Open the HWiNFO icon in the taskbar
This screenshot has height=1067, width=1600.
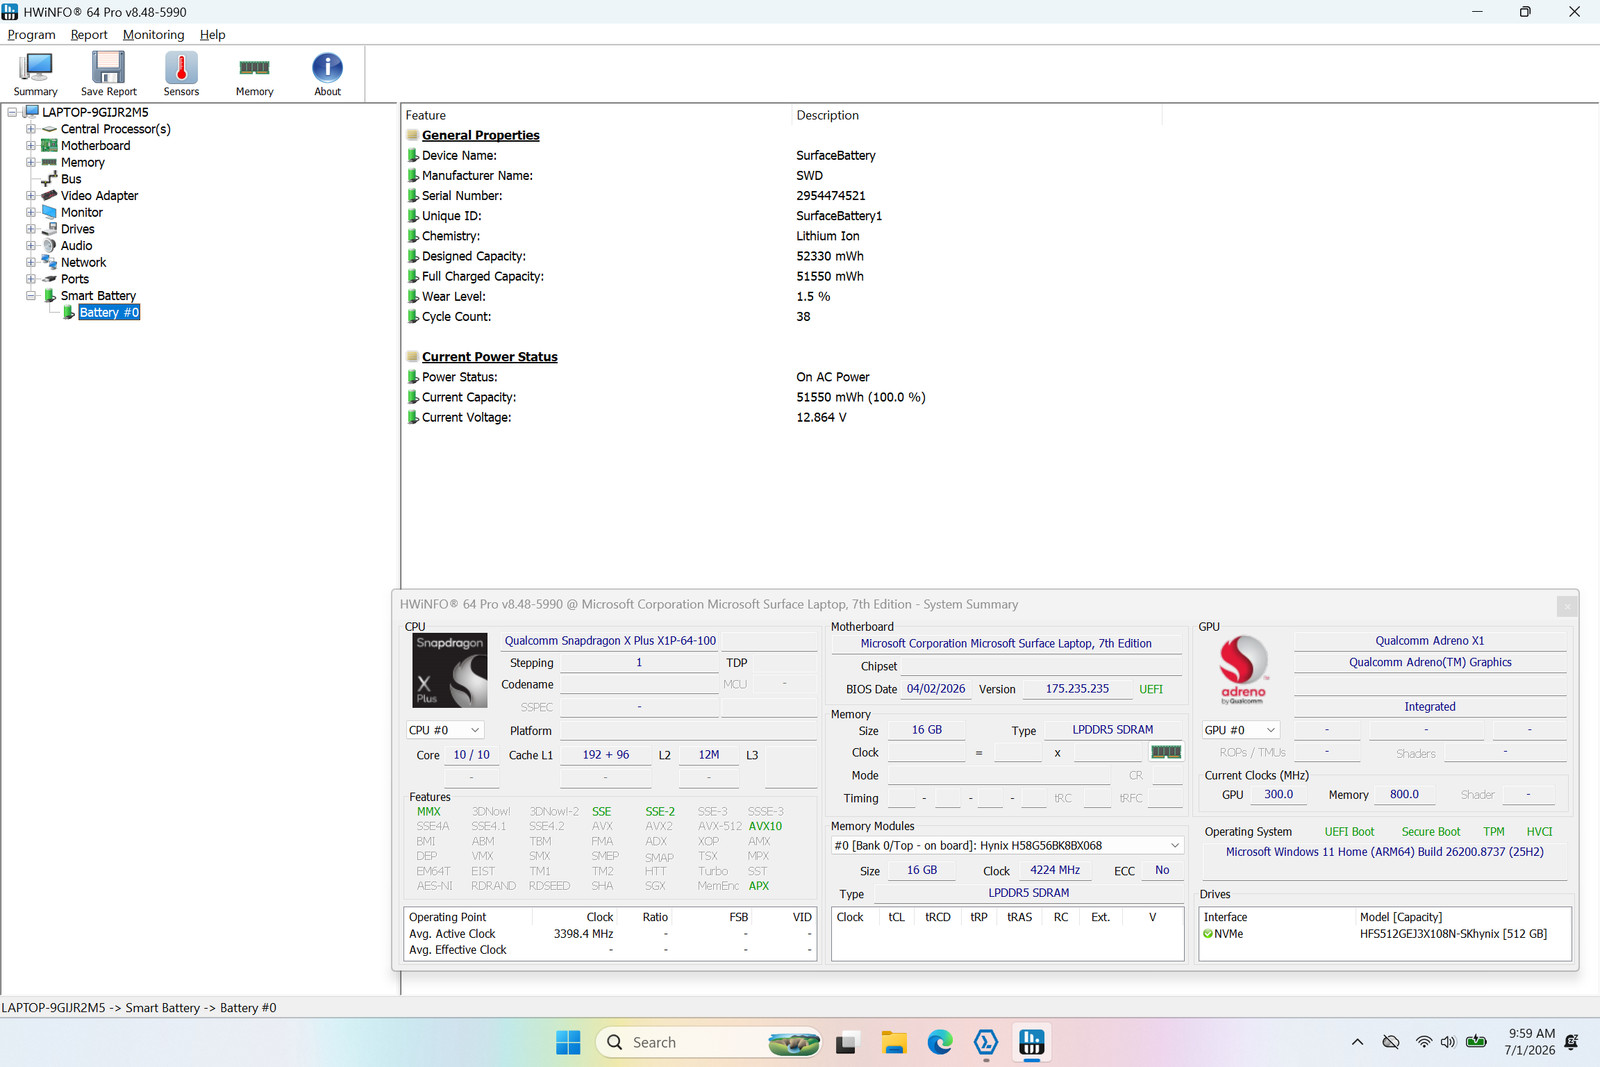[1031, 1042]
